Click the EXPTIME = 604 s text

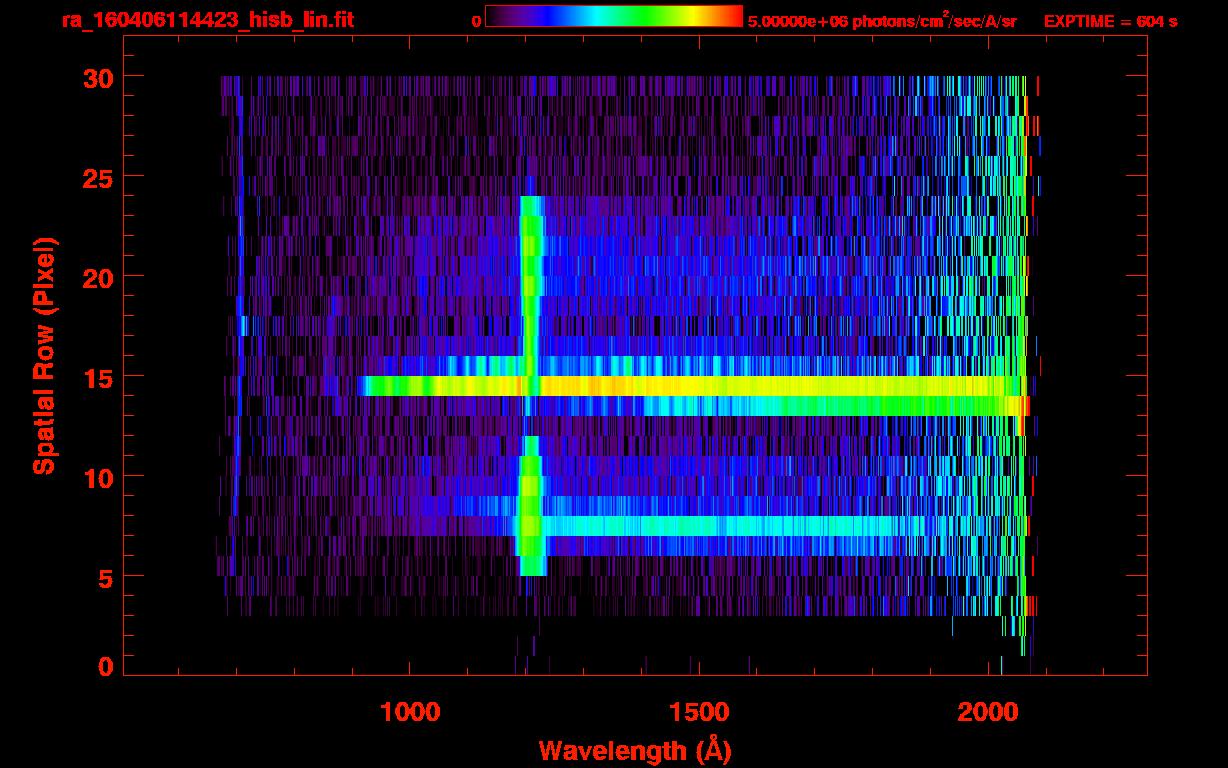click(x=1110, y=21)
